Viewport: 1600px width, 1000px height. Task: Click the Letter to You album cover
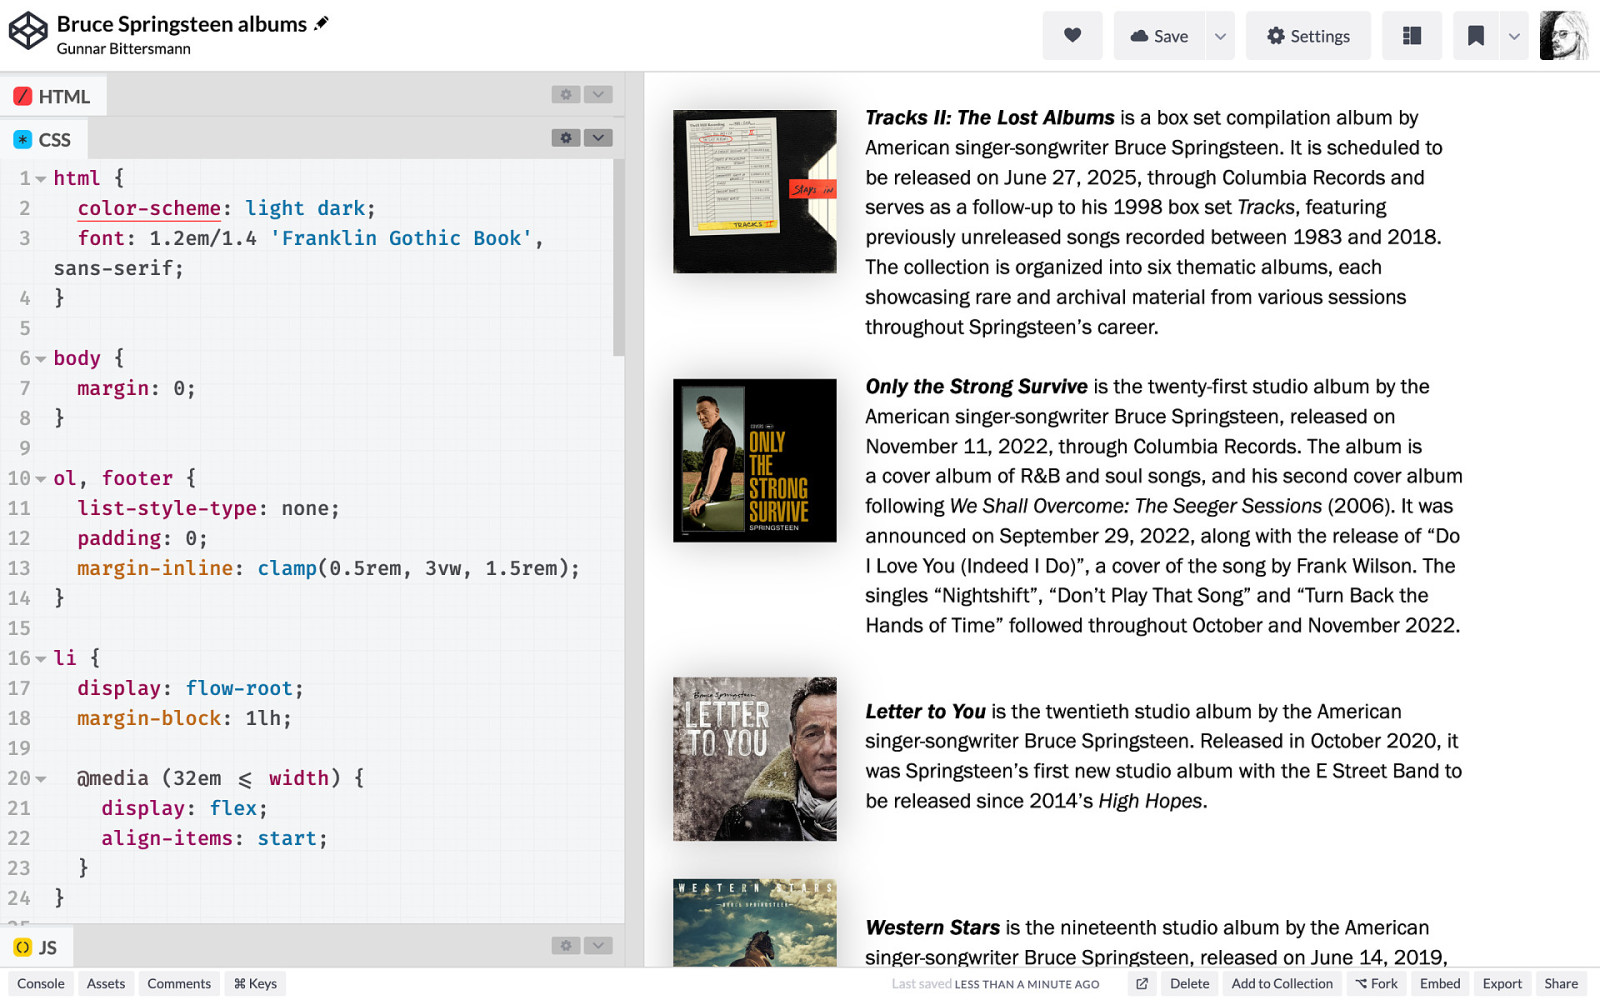(755, 759)
